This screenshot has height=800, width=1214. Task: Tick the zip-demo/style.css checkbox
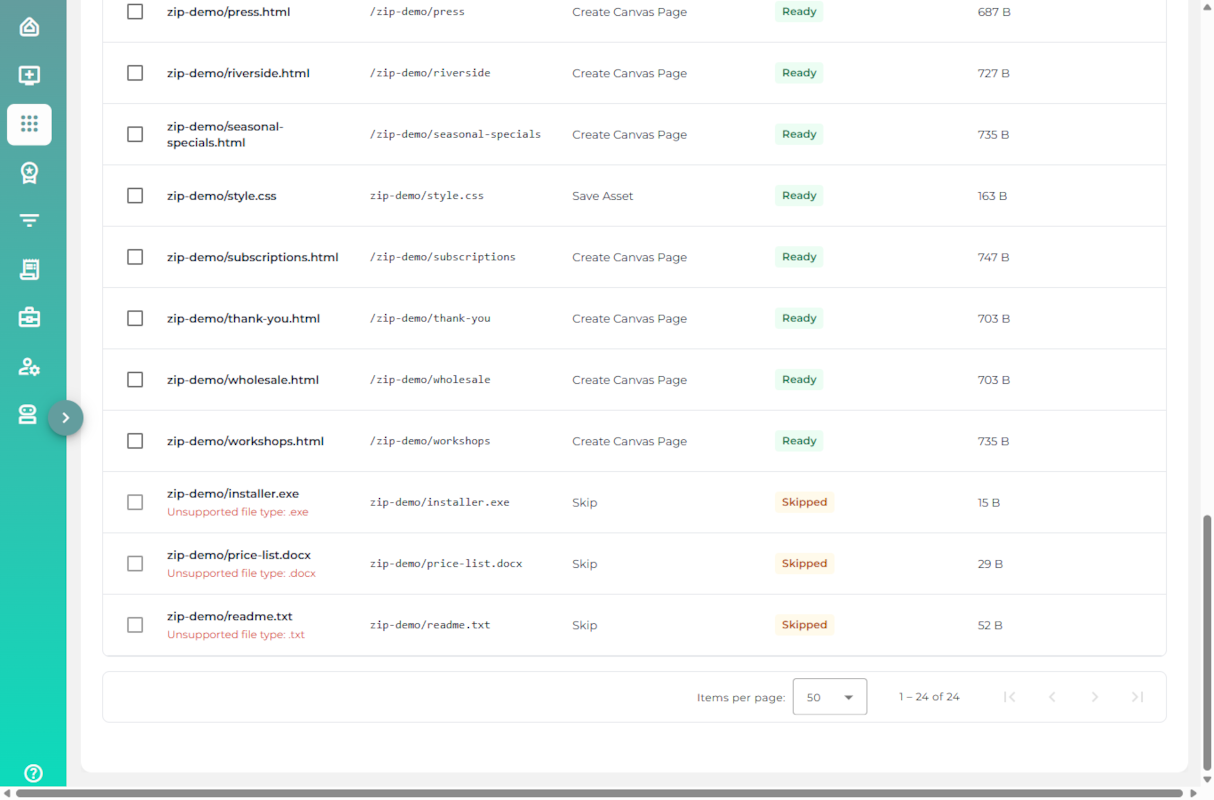(135, 196)
